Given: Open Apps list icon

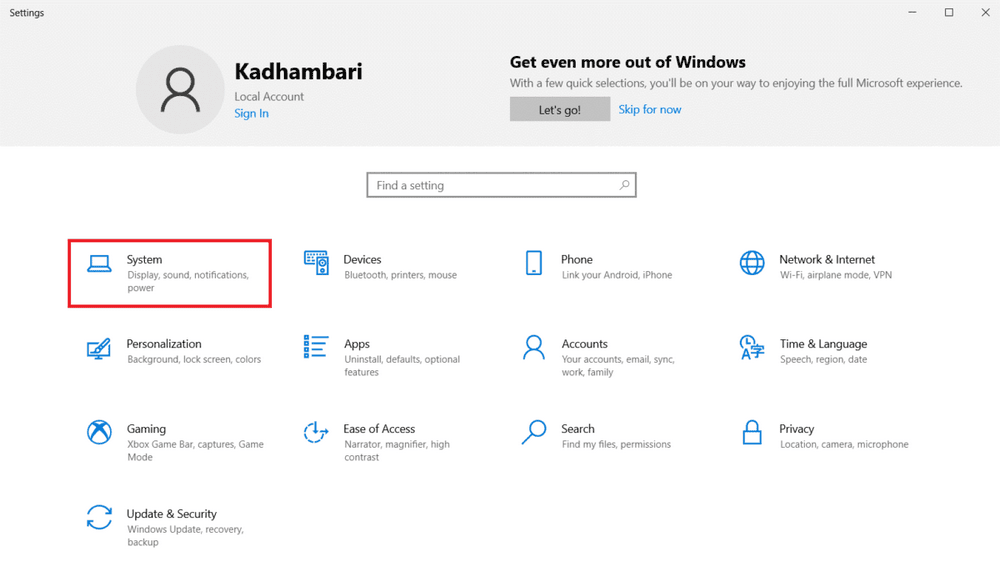Looking at the screenshot, I should 316,347.
